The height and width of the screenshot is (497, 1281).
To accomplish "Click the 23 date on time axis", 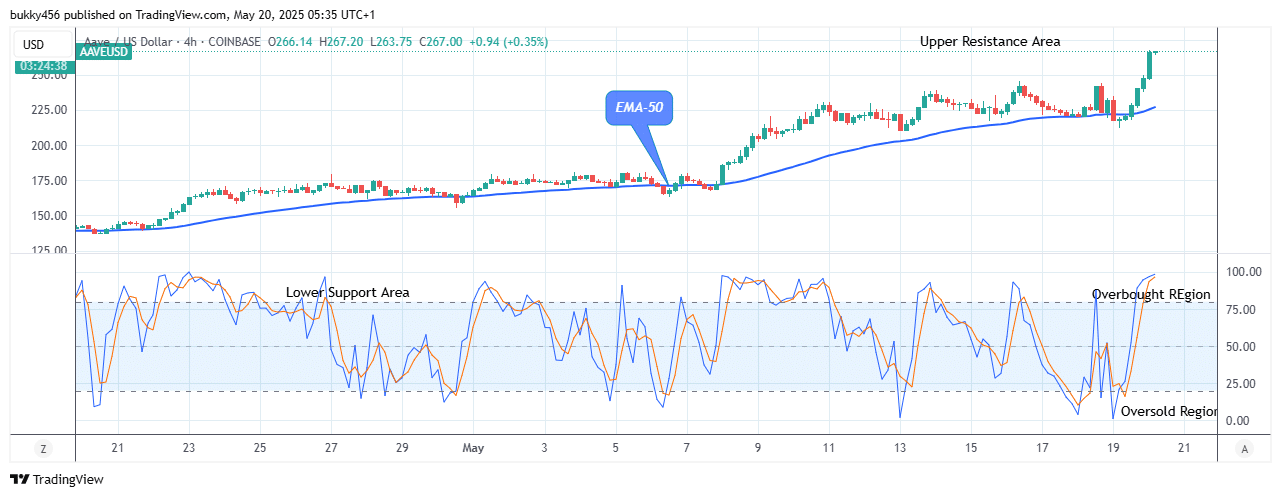I will [189, 448].
